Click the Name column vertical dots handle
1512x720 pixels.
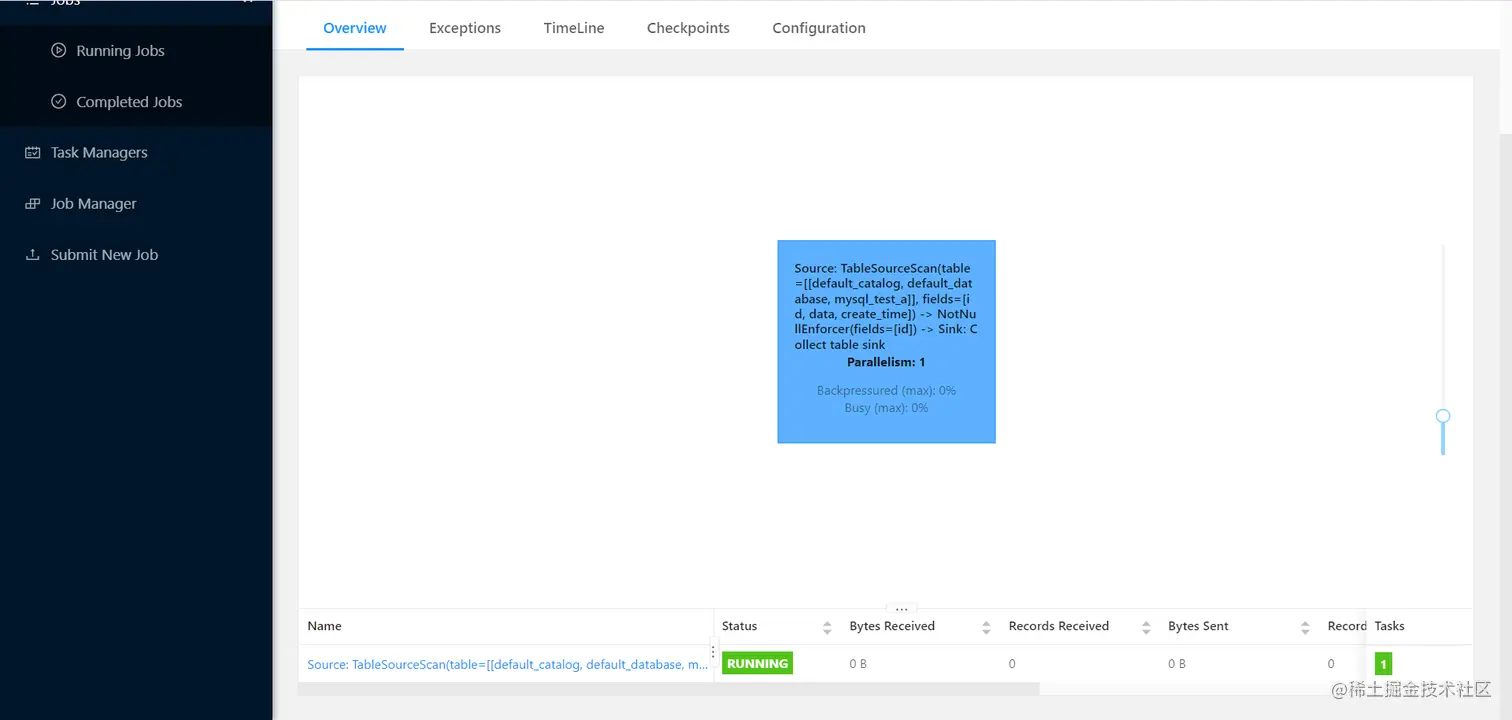(x=713, y=650)
